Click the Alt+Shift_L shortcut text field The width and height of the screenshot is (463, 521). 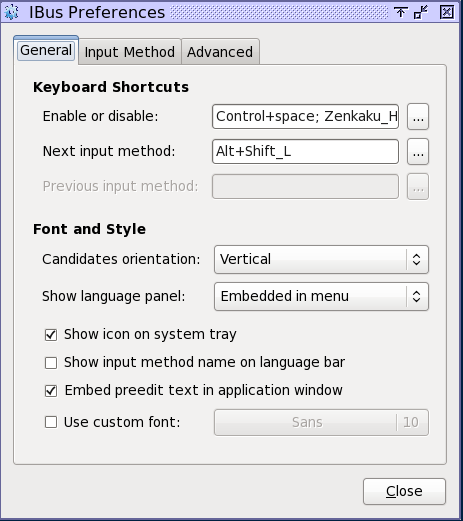pyautogui.click(x=305, y=152)
